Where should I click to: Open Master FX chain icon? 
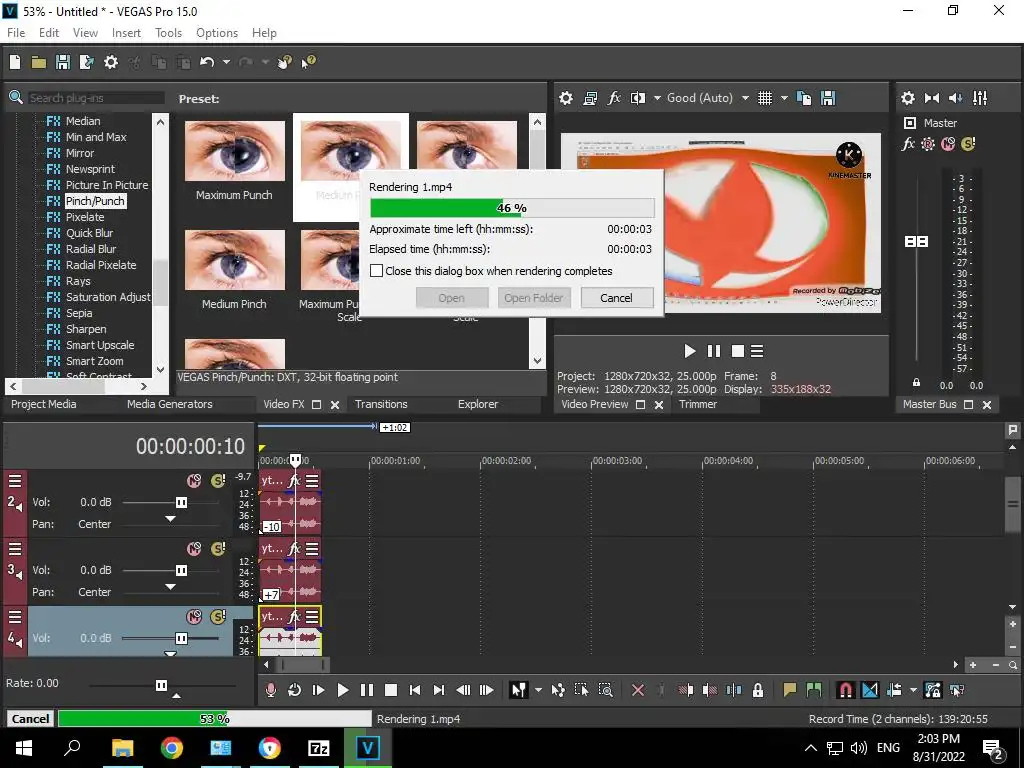(x=908, y=144)
